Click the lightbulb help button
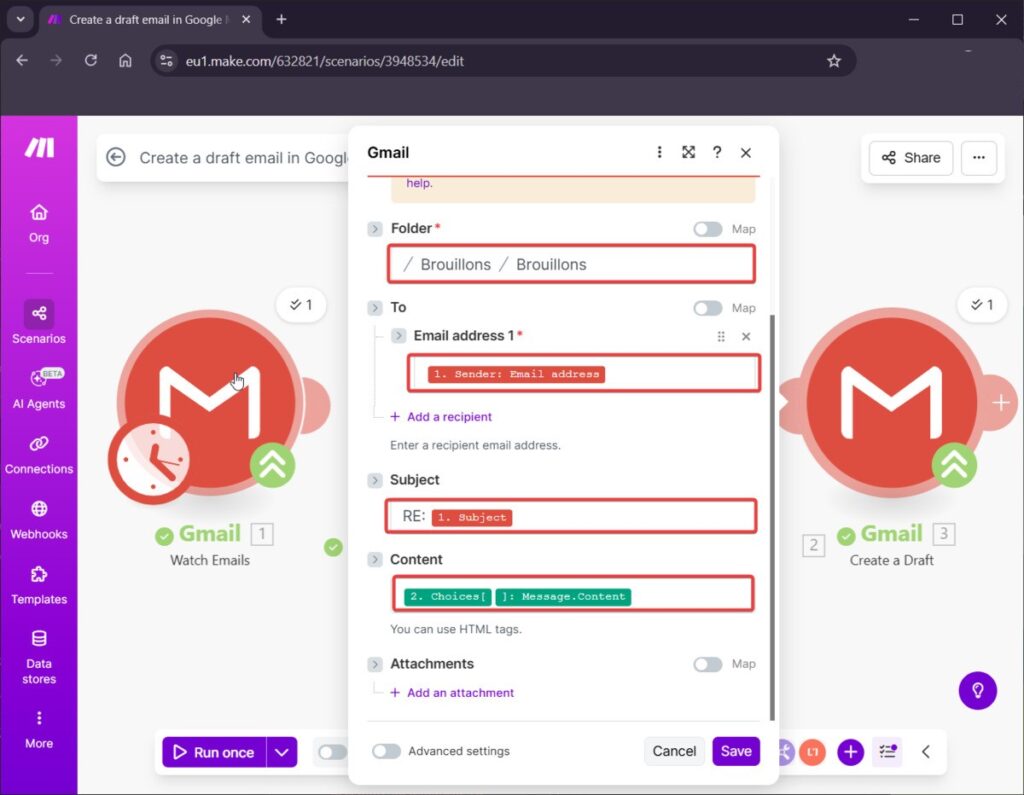1024x795 pixels. tap(977, 690)
